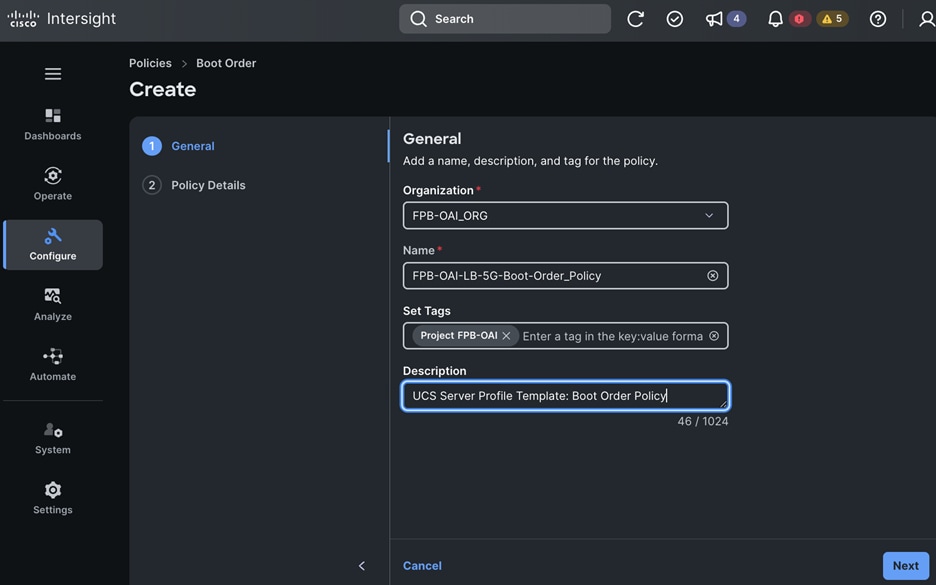
Task: Remove the Project FPB-OAI tag
Action: coord(506,336)
